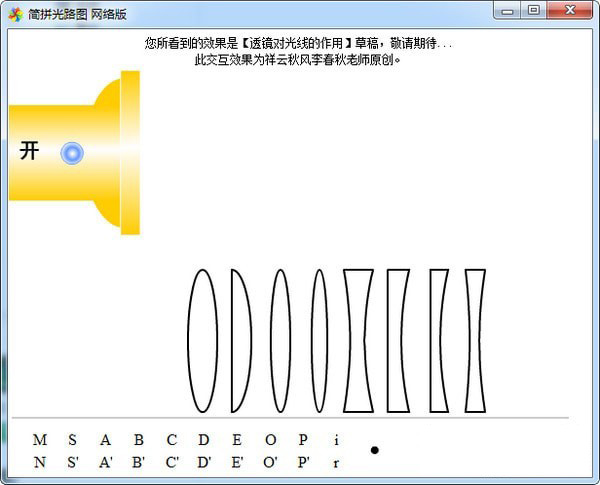
Task: Click the letter label N
Action: pyautogui.click(x=40, y=462)
